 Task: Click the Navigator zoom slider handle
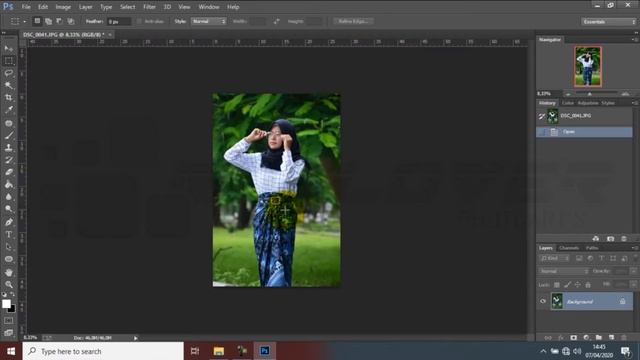point(589,94)
